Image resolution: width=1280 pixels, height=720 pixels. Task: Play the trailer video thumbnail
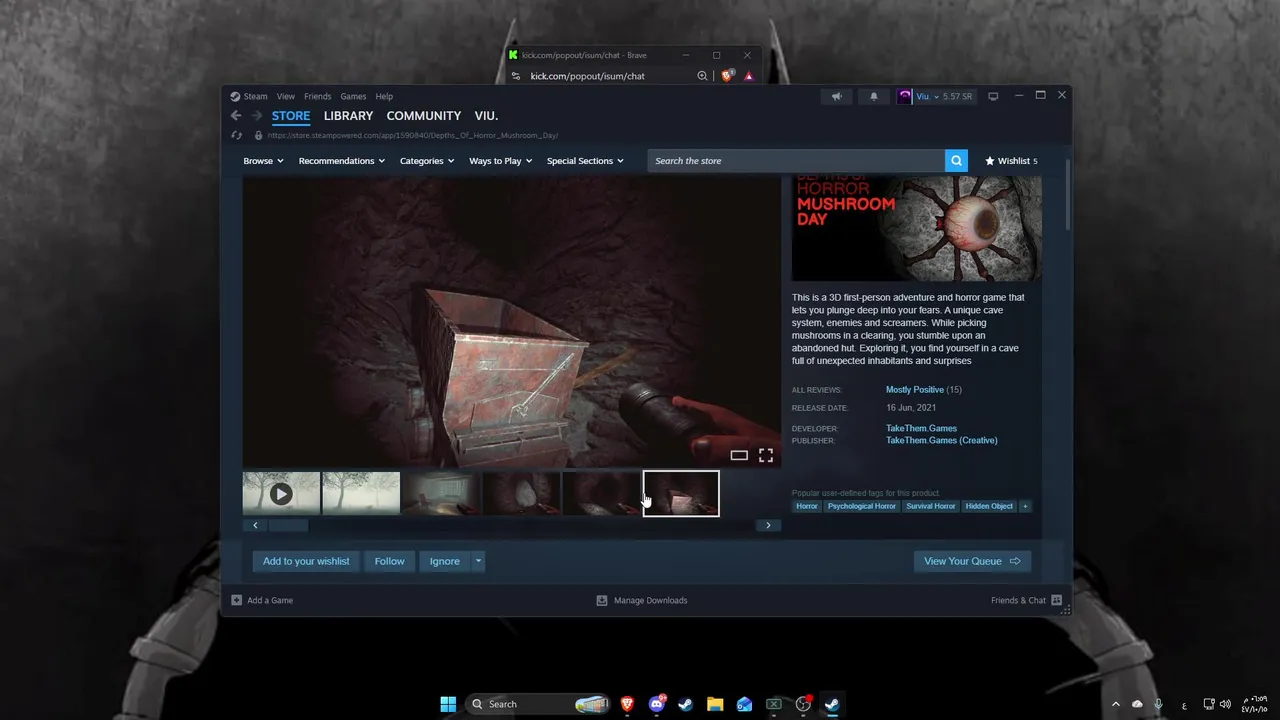tap(281, 494)
